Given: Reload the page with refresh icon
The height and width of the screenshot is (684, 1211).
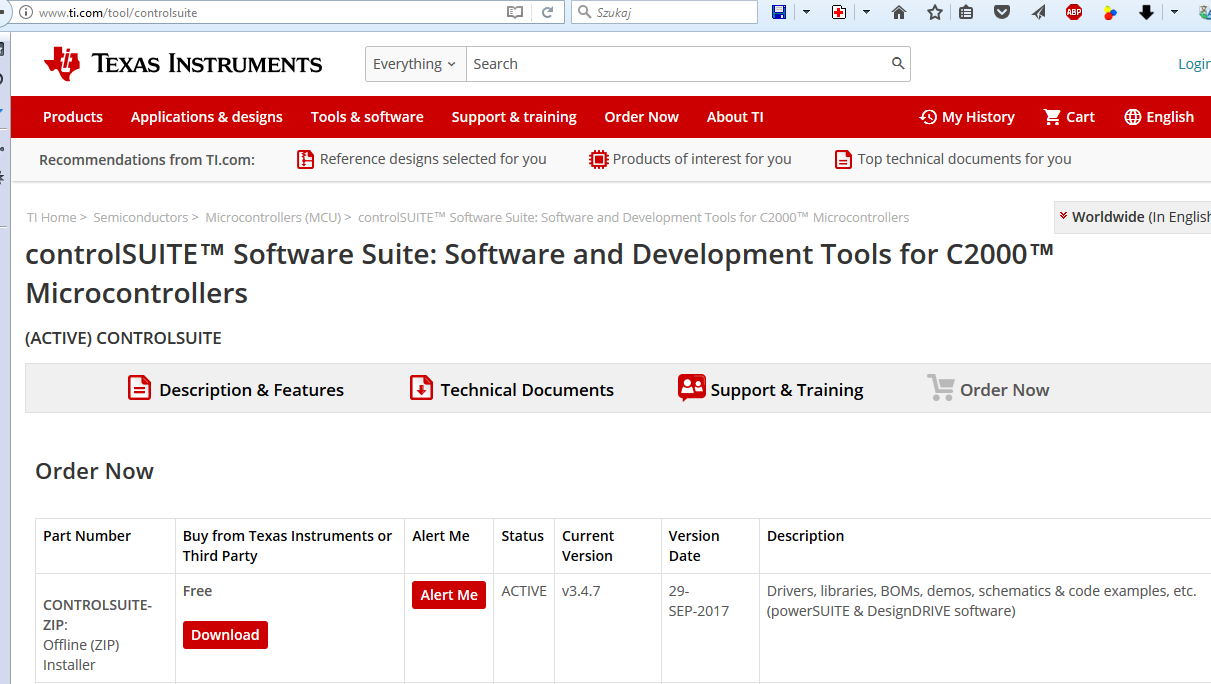Looking at the screenshot, I should click(x=547, y=12).
